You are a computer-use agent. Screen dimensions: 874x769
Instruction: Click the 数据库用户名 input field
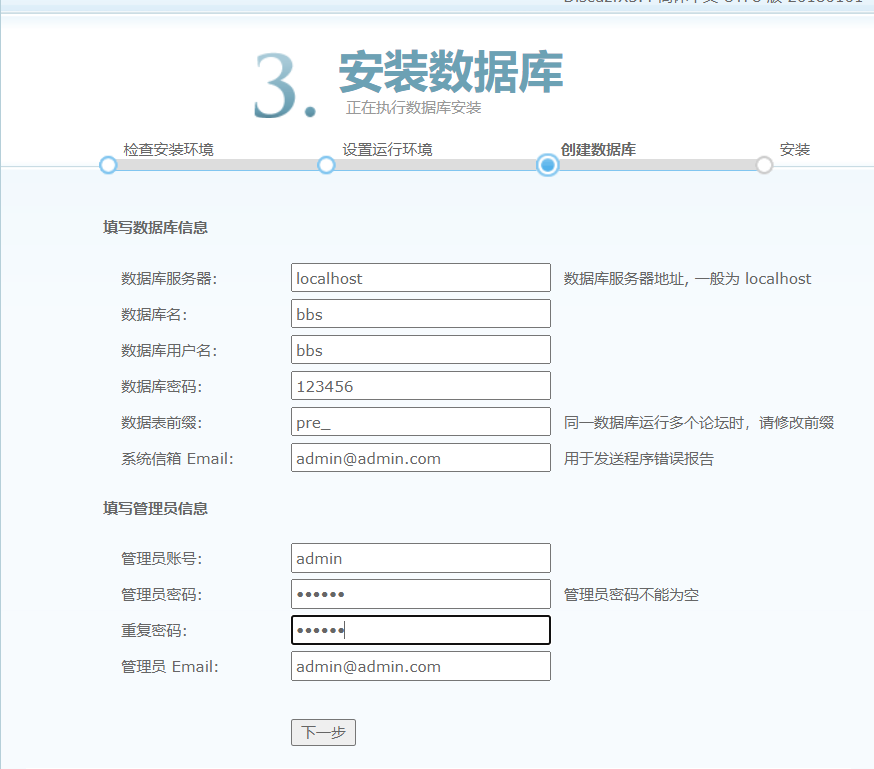[x=420, y=349]
